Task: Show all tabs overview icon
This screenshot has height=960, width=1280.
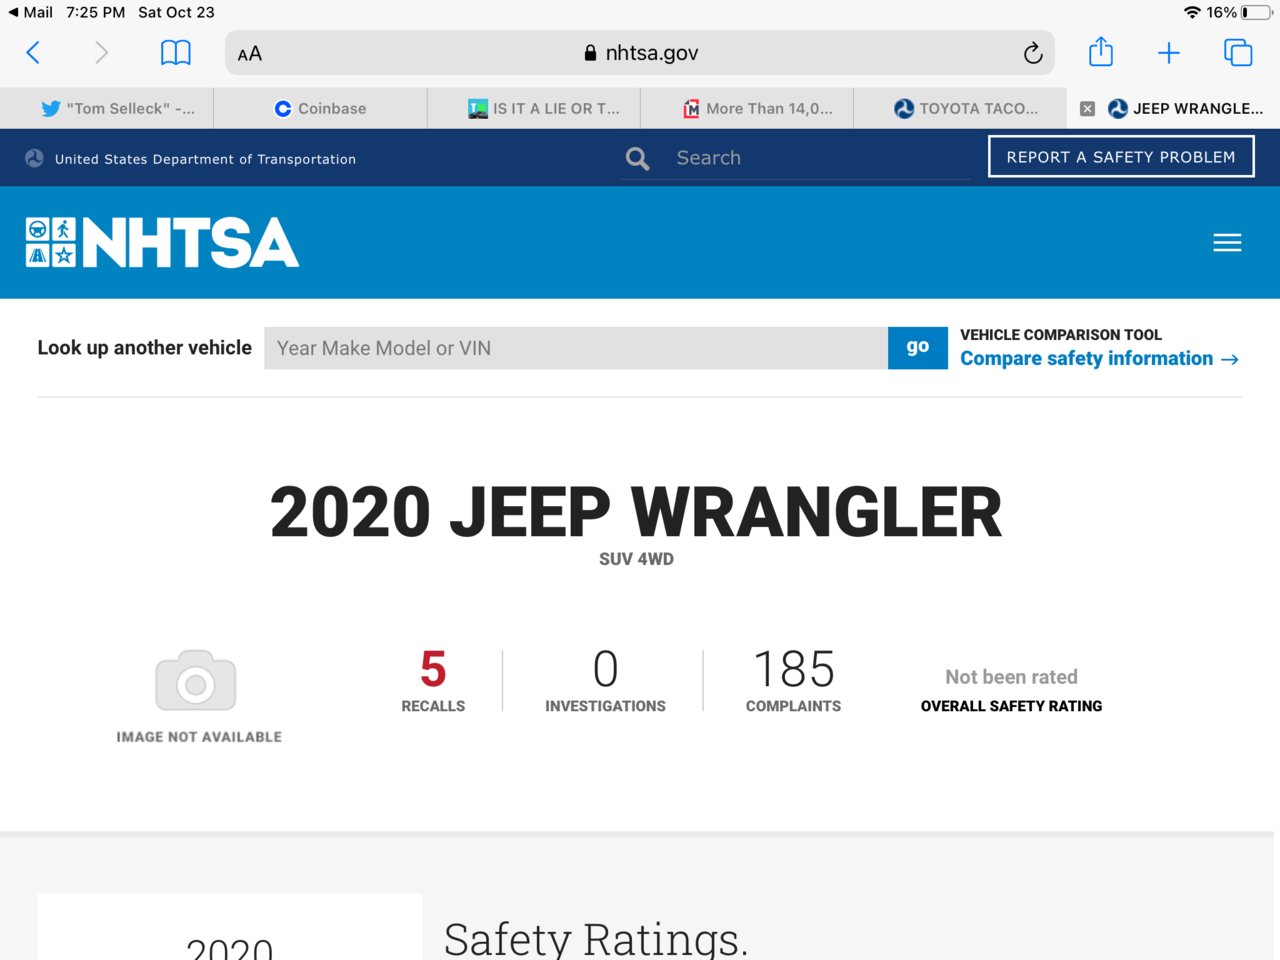Action: [x=1238, y=53]
